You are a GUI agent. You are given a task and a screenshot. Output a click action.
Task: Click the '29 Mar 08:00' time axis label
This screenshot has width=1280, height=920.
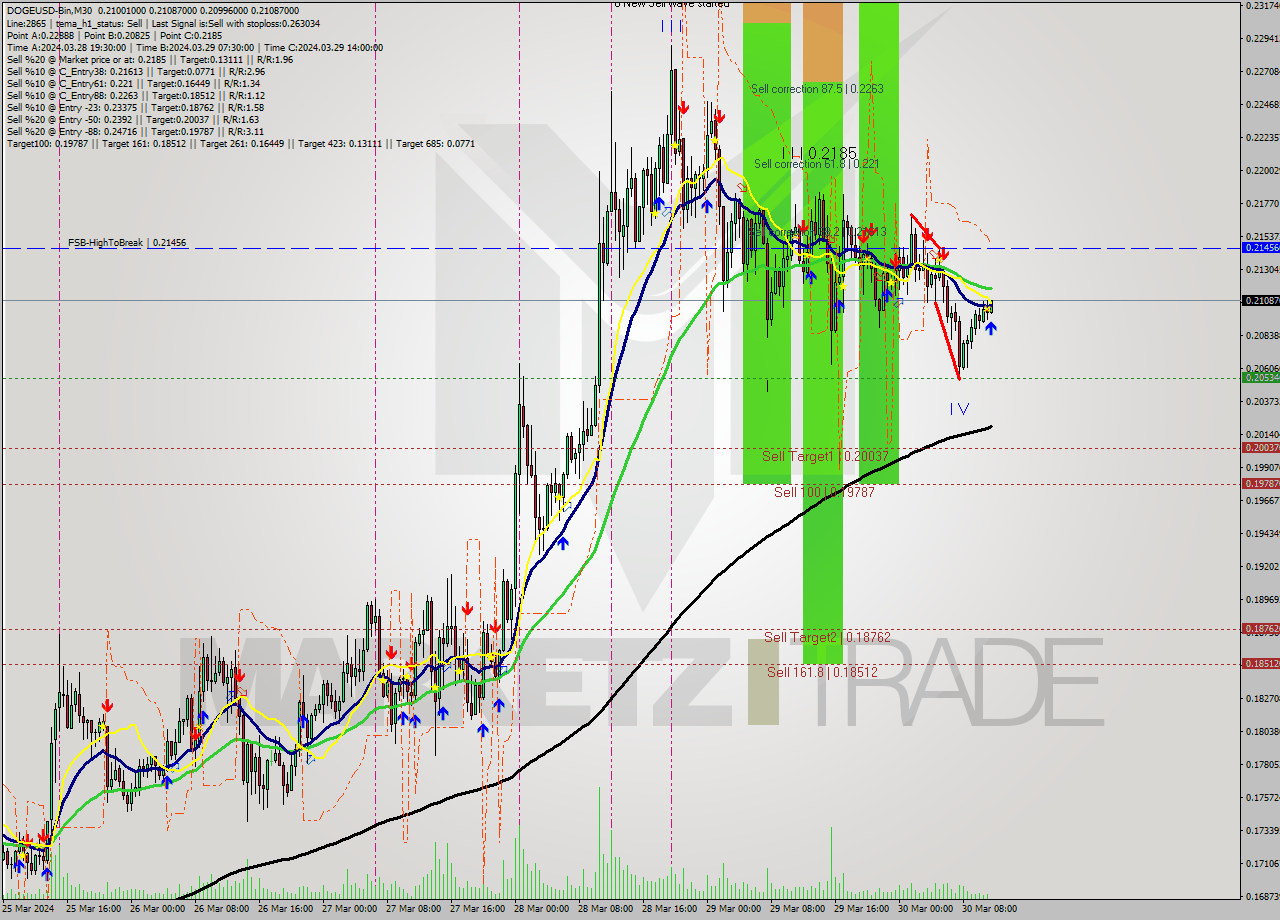tap(796, 910)
